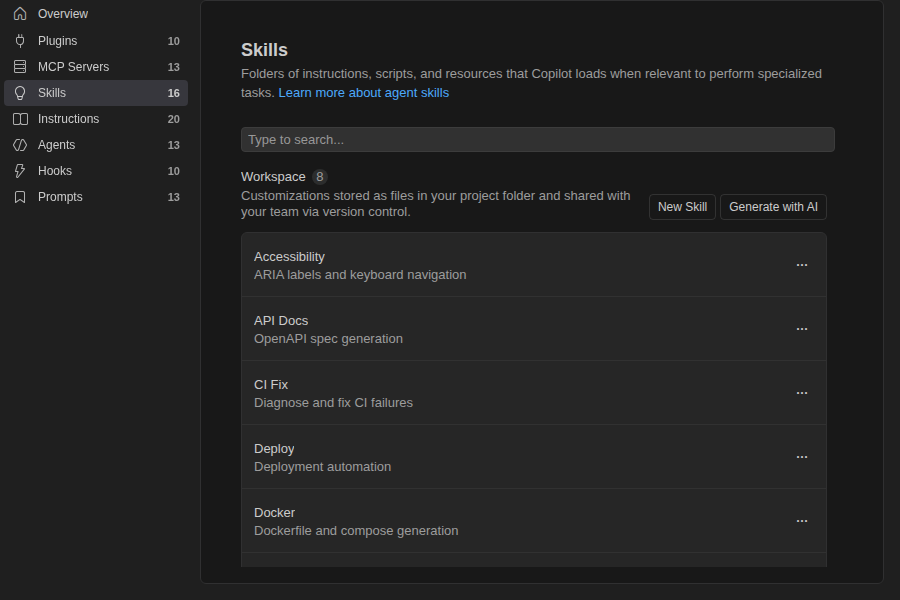Click the Skills lightbulb icon
The height and width of the screenshot is (600, 900).
[20, 93]
